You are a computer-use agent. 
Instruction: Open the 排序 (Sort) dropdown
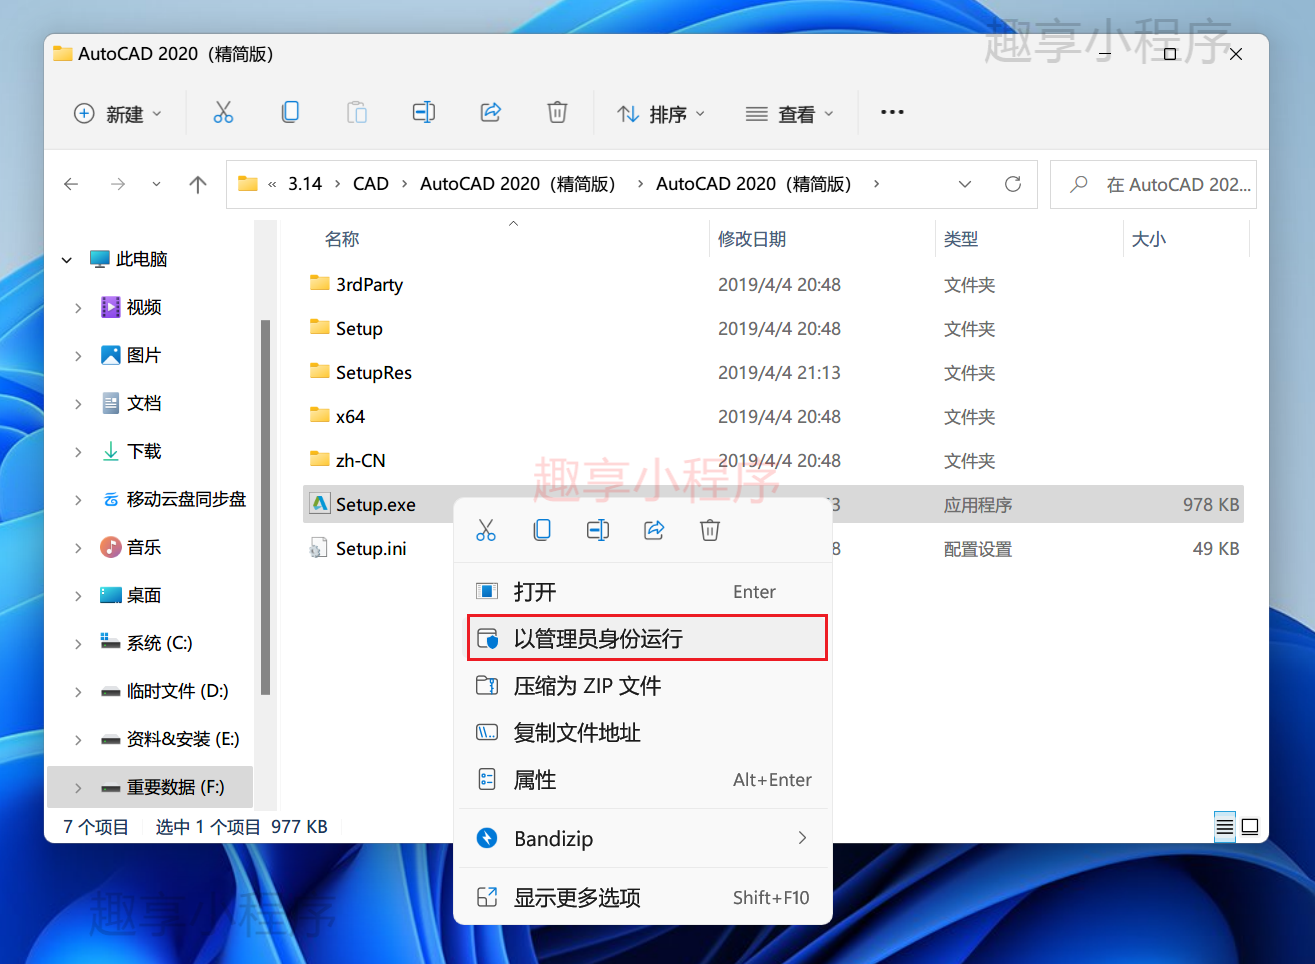tap(661, 114)
